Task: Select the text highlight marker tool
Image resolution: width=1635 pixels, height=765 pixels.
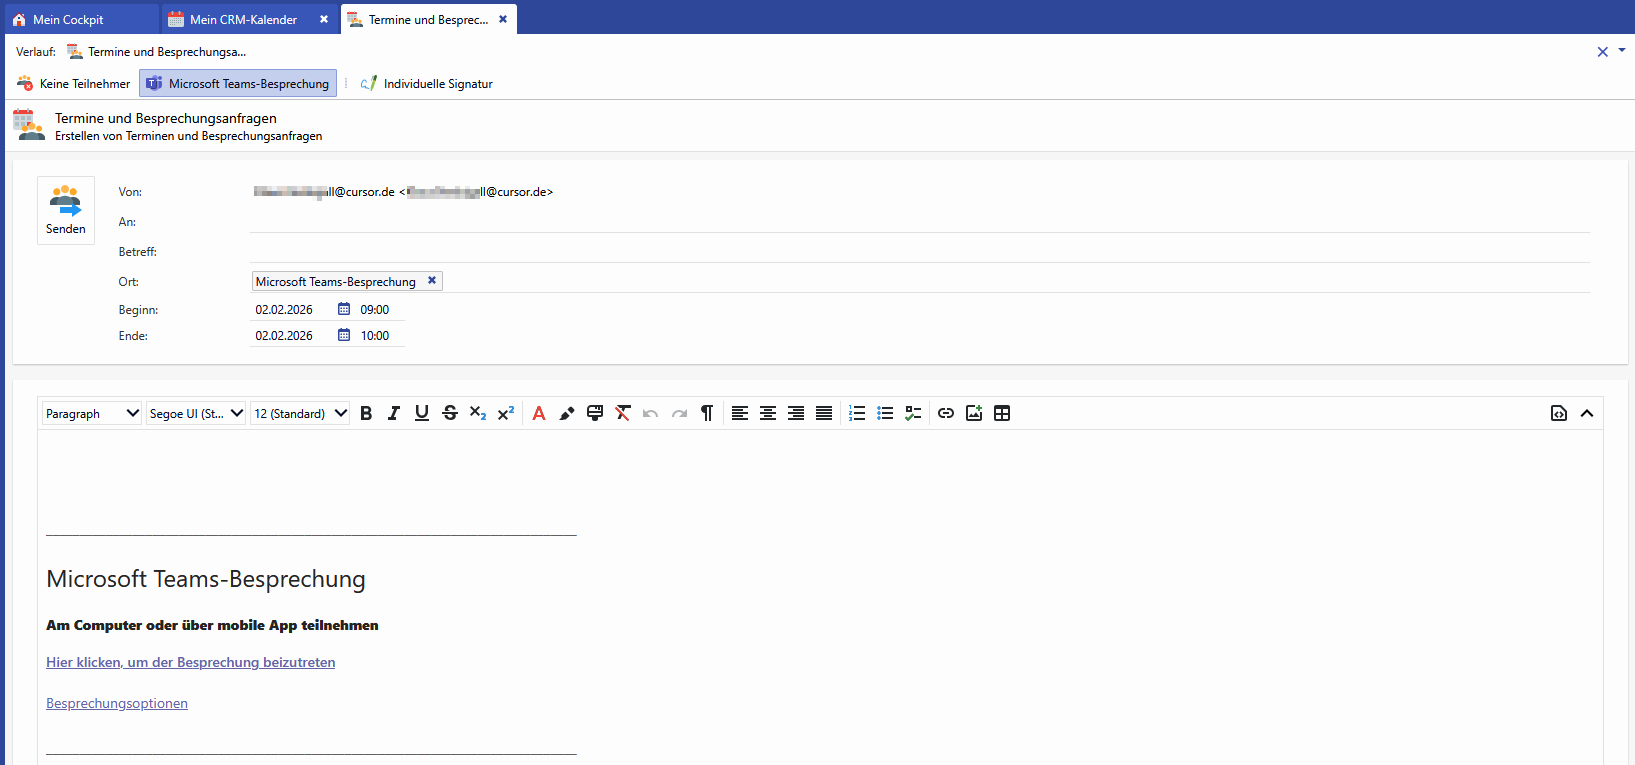Action: (567, 413)
